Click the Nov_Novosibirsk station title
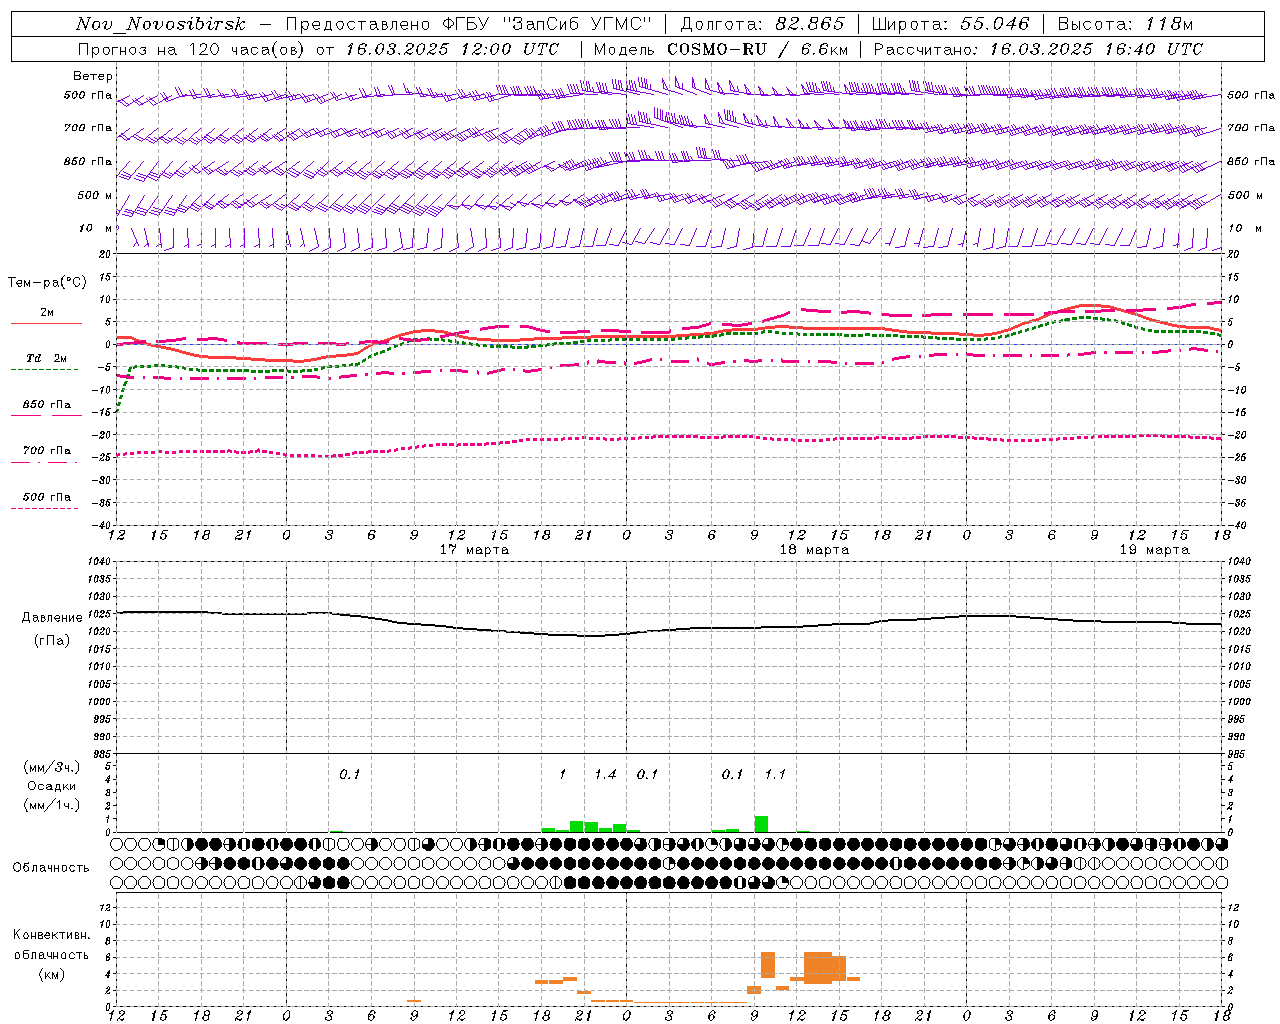 click(161, 24)
